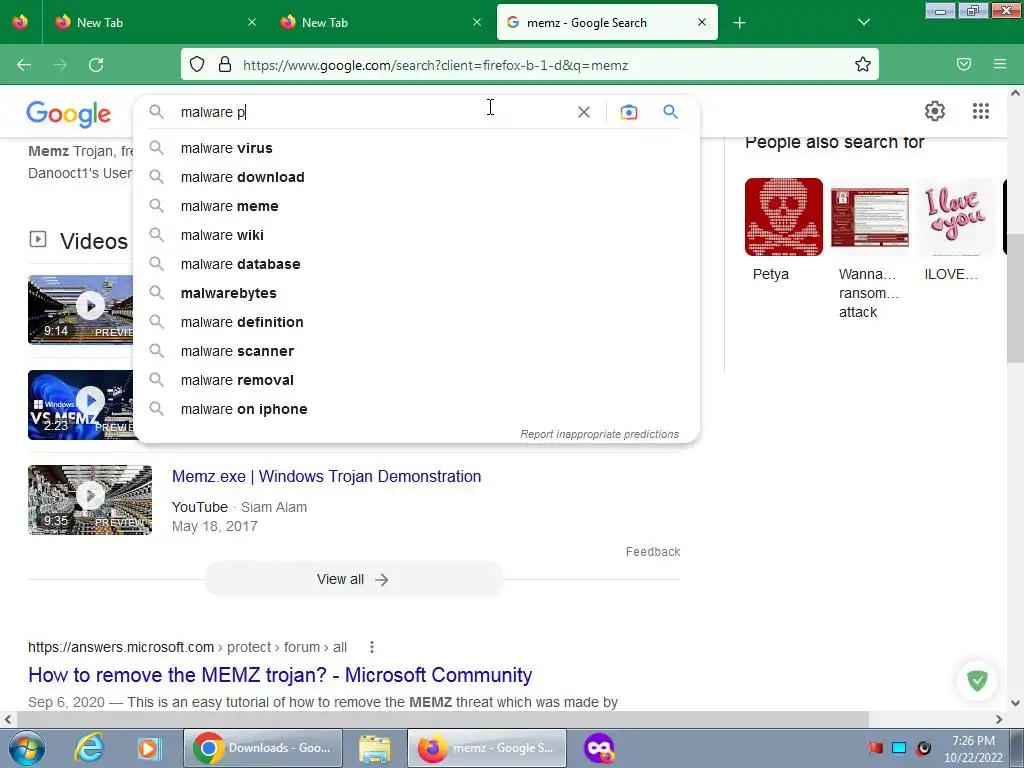Open the file explorer taskbar icon

pyautogui.click(x=375, y=748)
